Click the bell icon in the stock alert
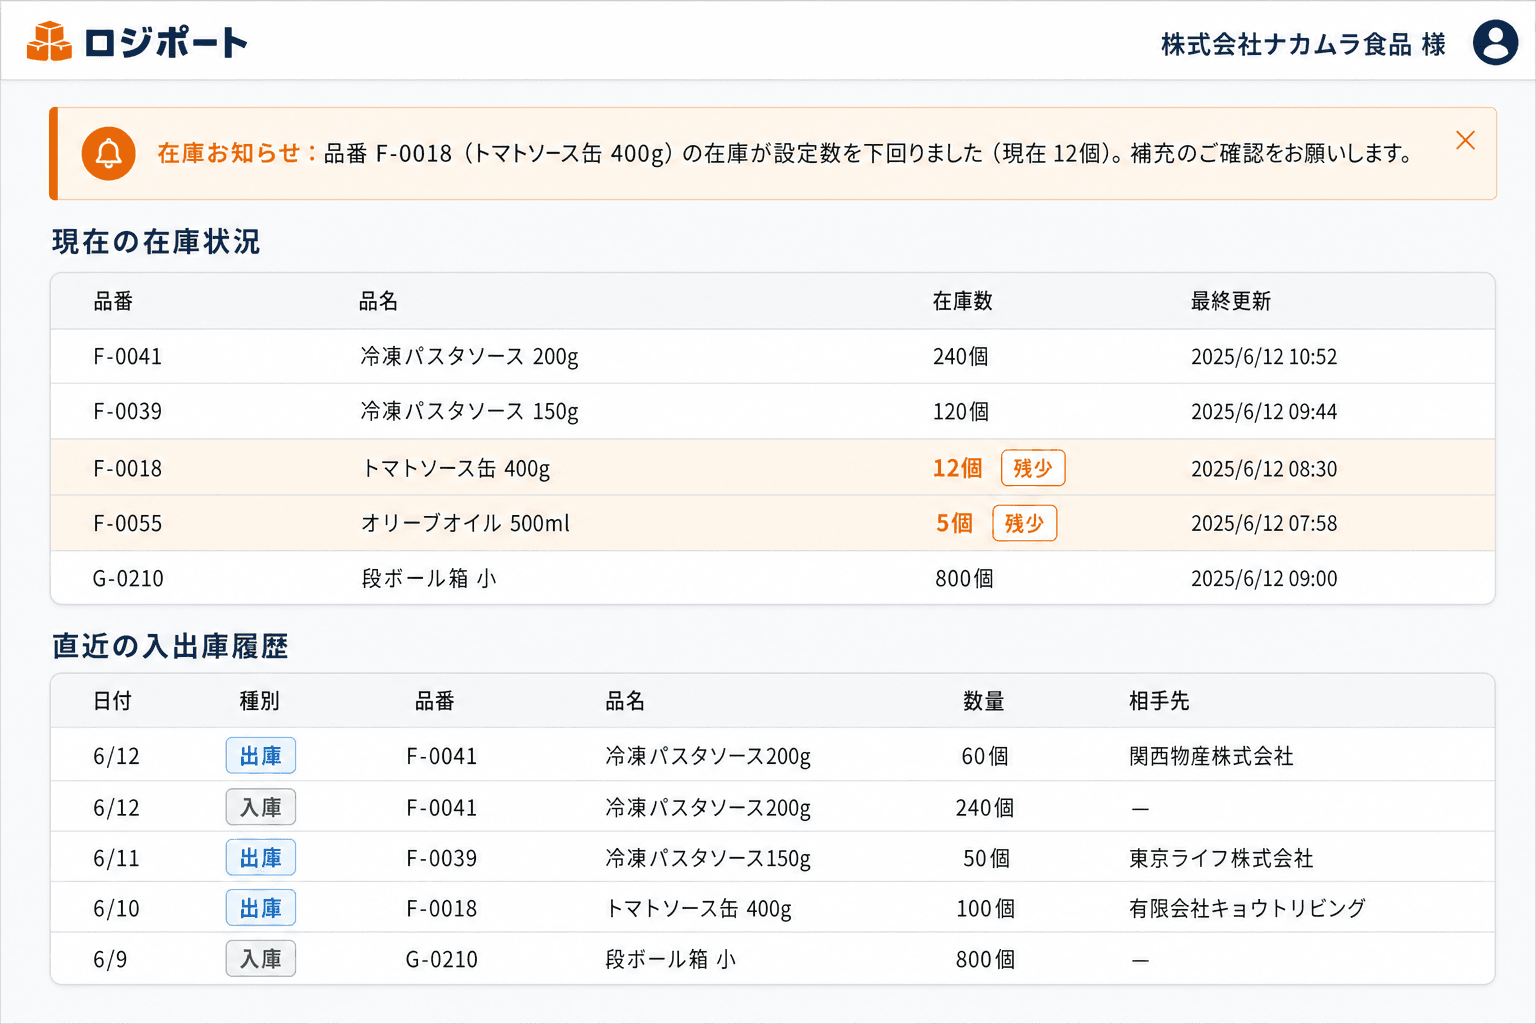 tap(108, 153)
